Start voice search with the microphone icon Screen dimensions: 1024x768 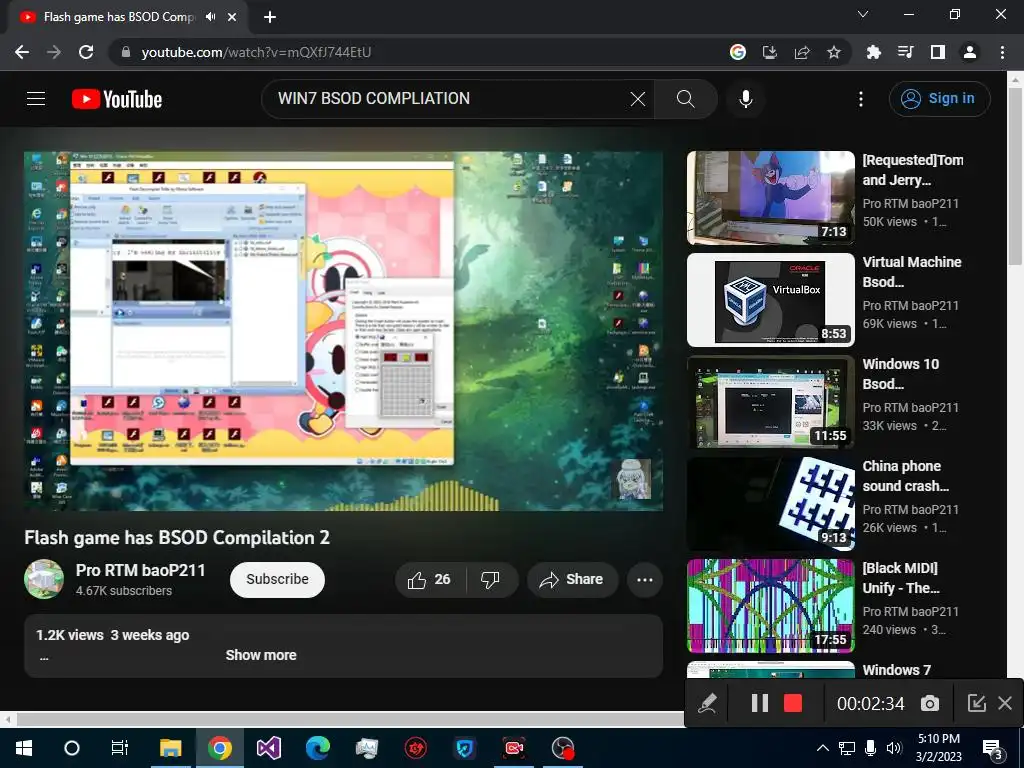pos(746,99)
